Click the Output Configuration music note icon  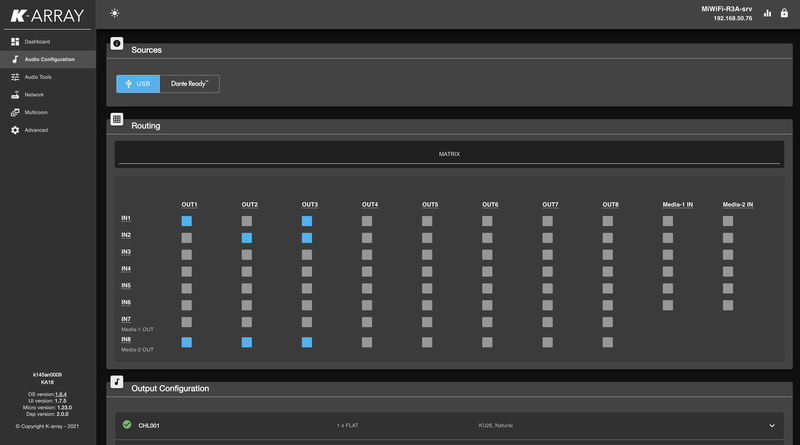click(117, 381)
